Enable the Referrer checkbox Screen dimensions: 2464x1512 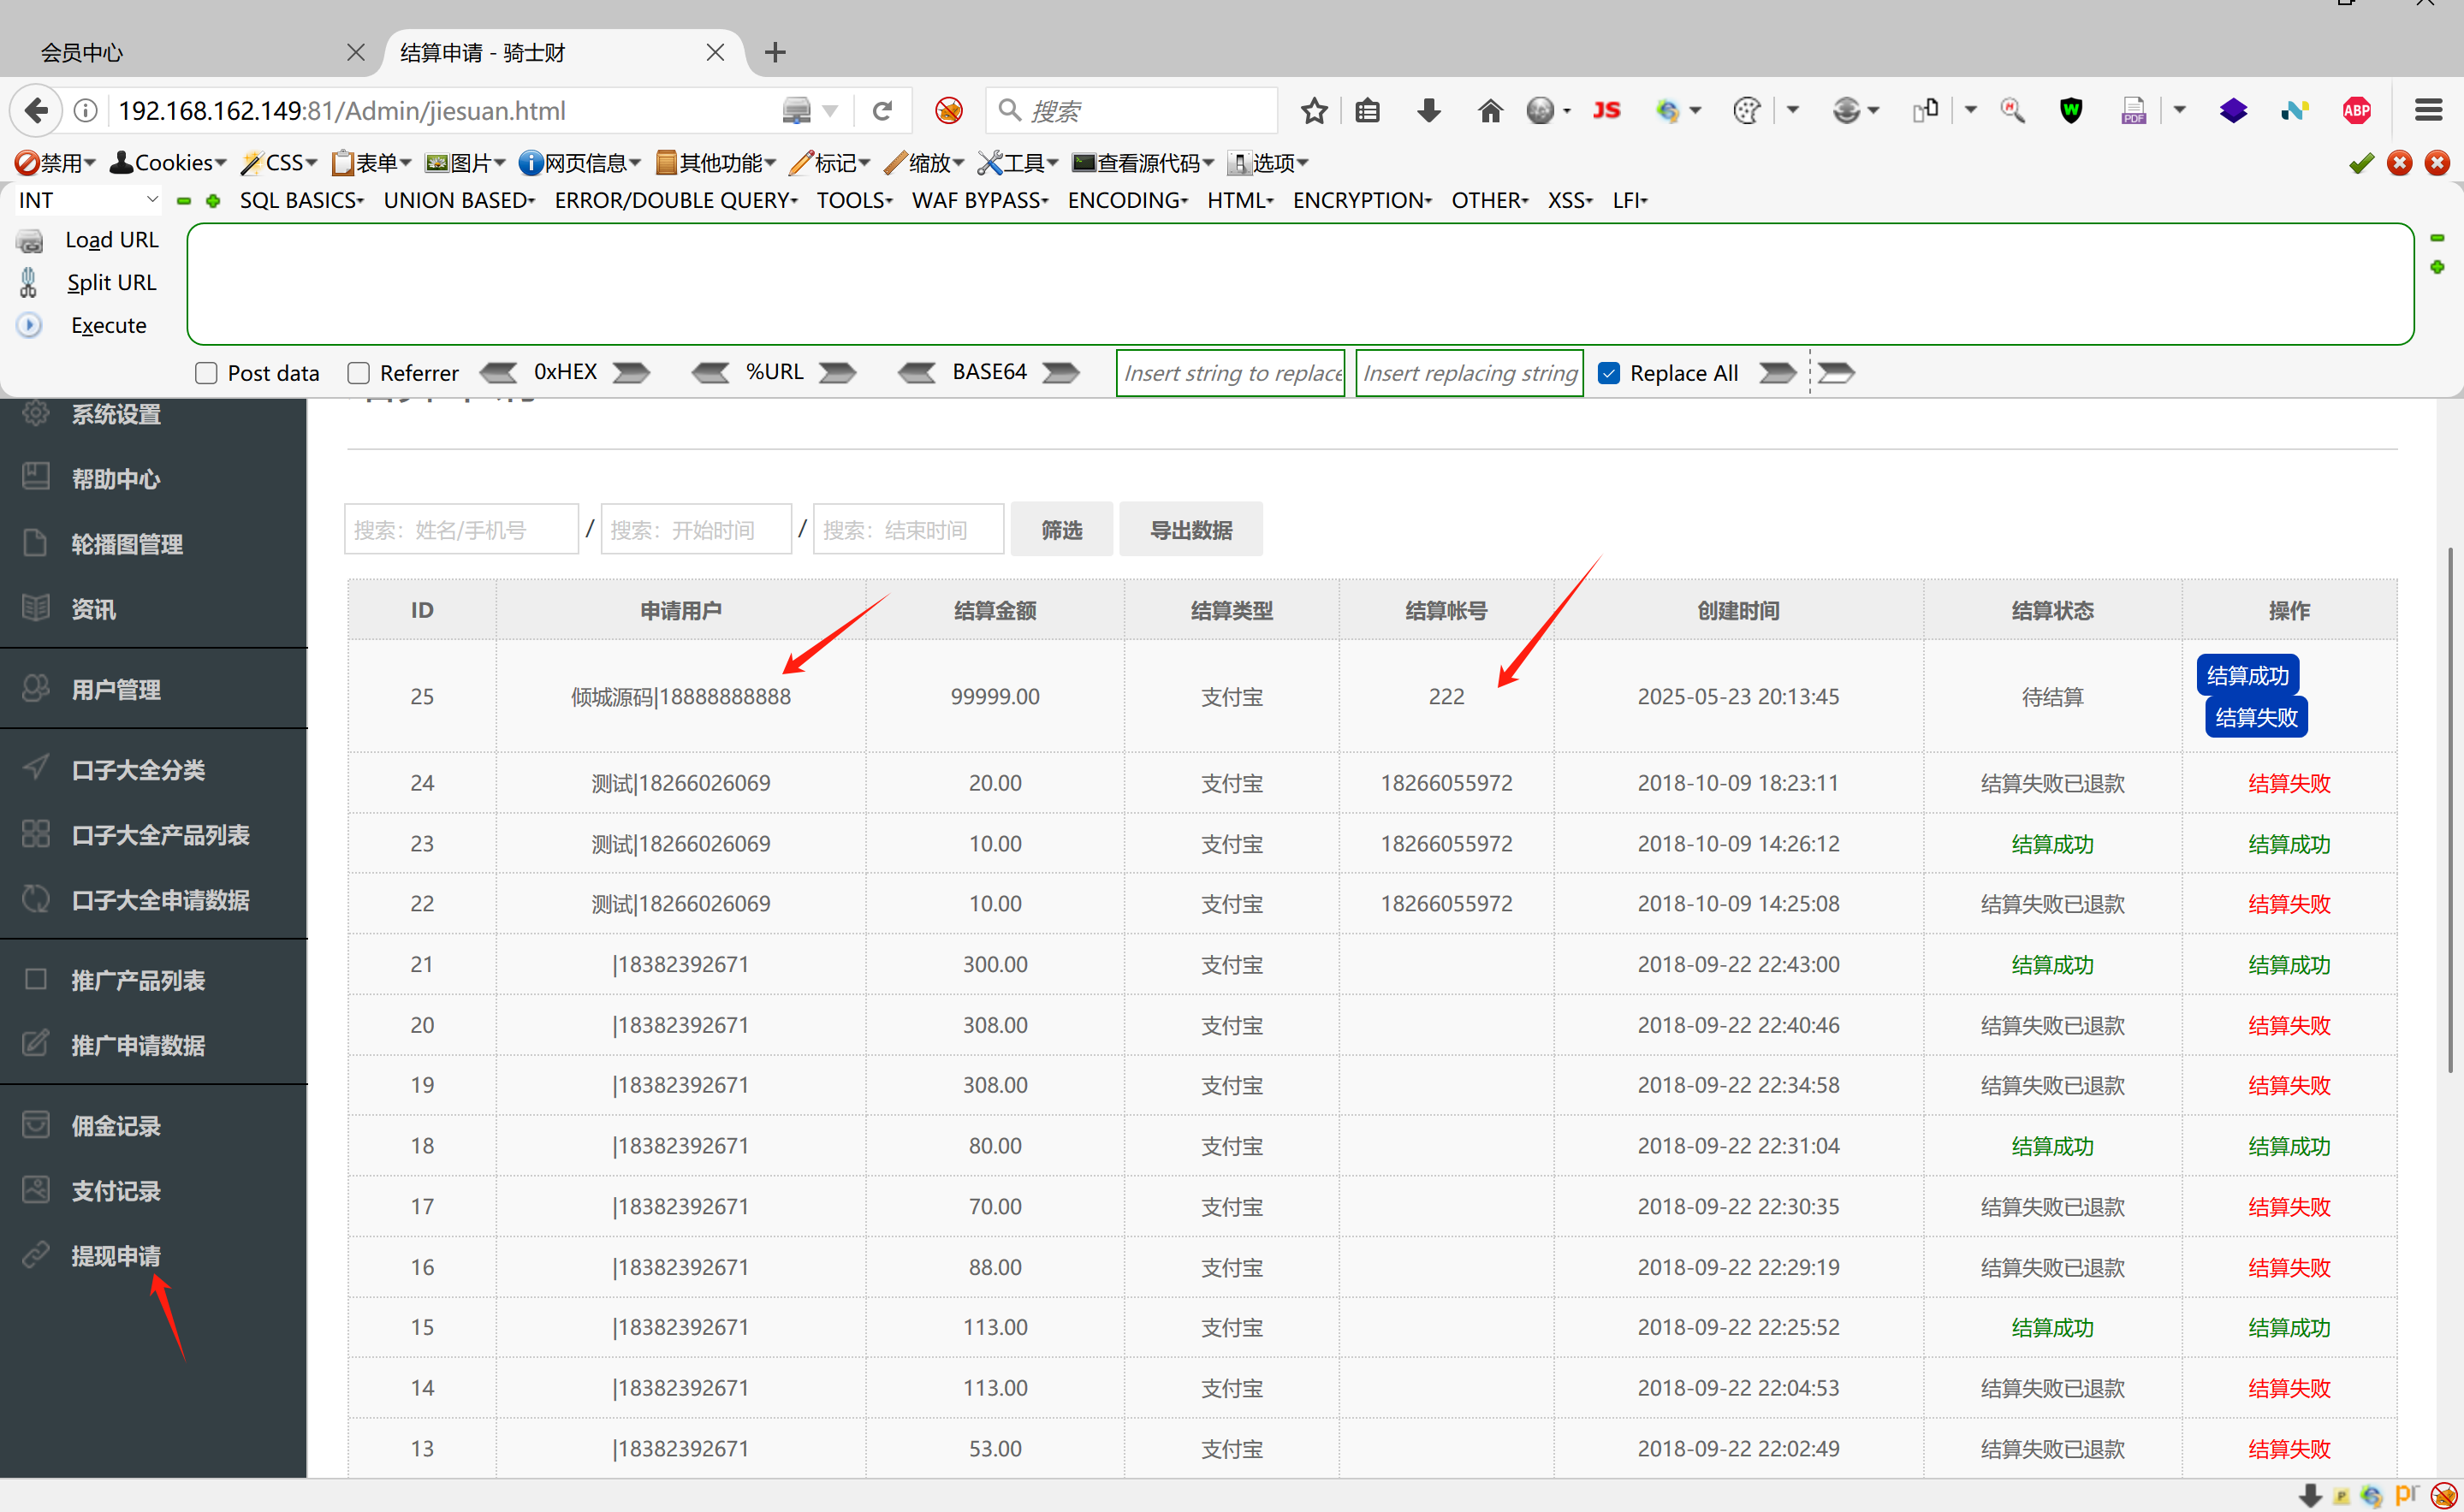(x=358, y=373)
